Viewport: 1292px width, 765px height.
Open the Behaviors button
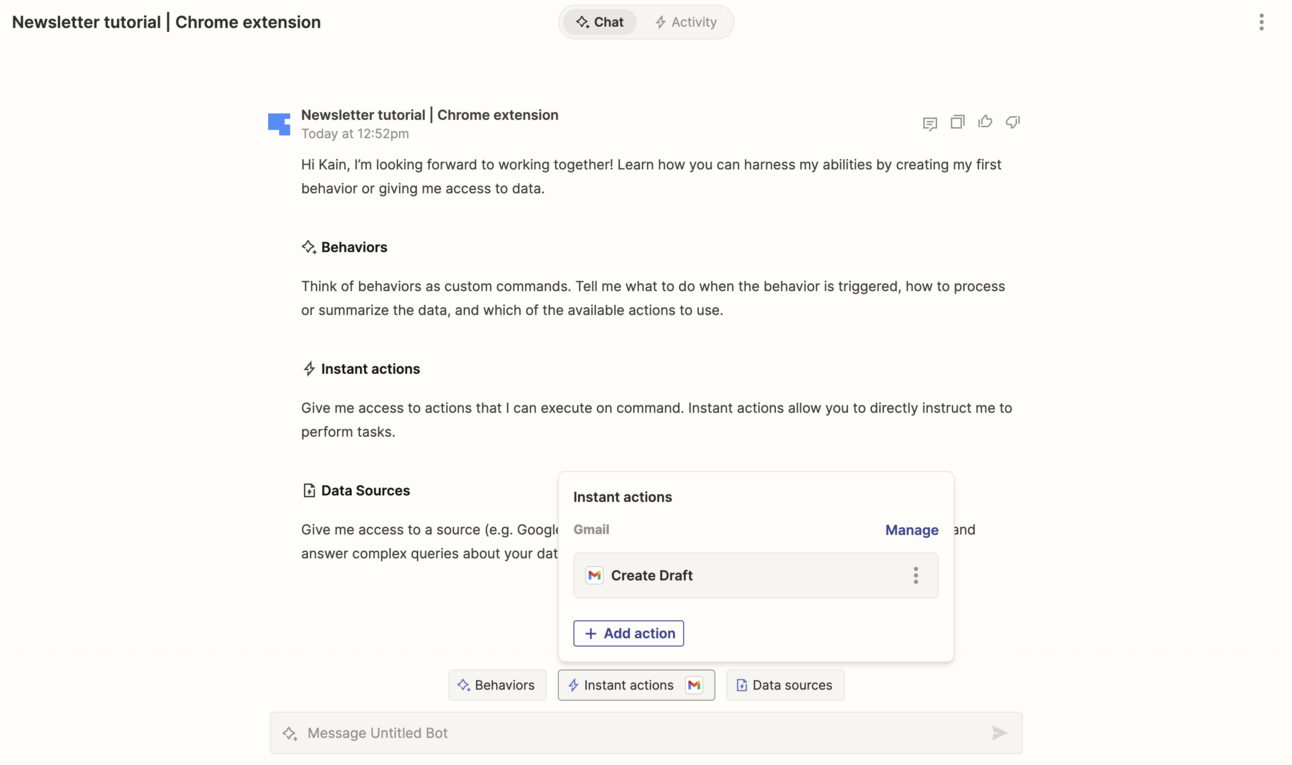click(x=497, y=685)
